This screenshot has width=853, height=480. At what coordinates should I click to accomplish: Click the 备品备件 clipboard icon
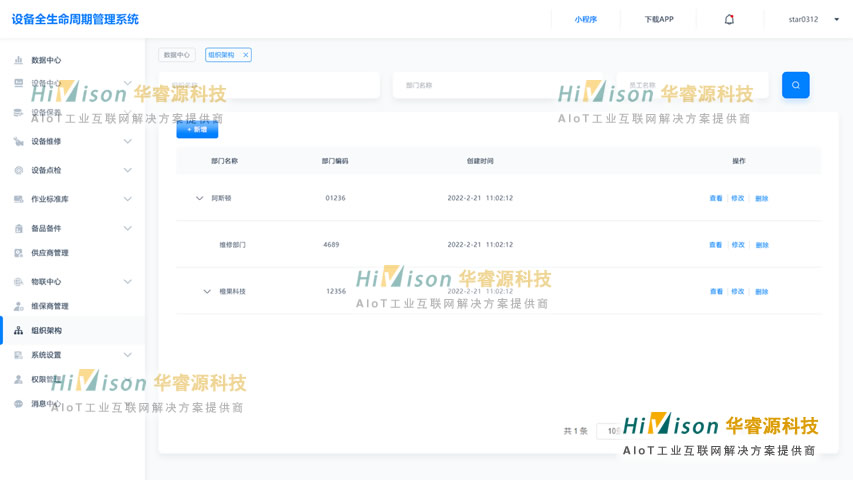click(x=18, y=229)
